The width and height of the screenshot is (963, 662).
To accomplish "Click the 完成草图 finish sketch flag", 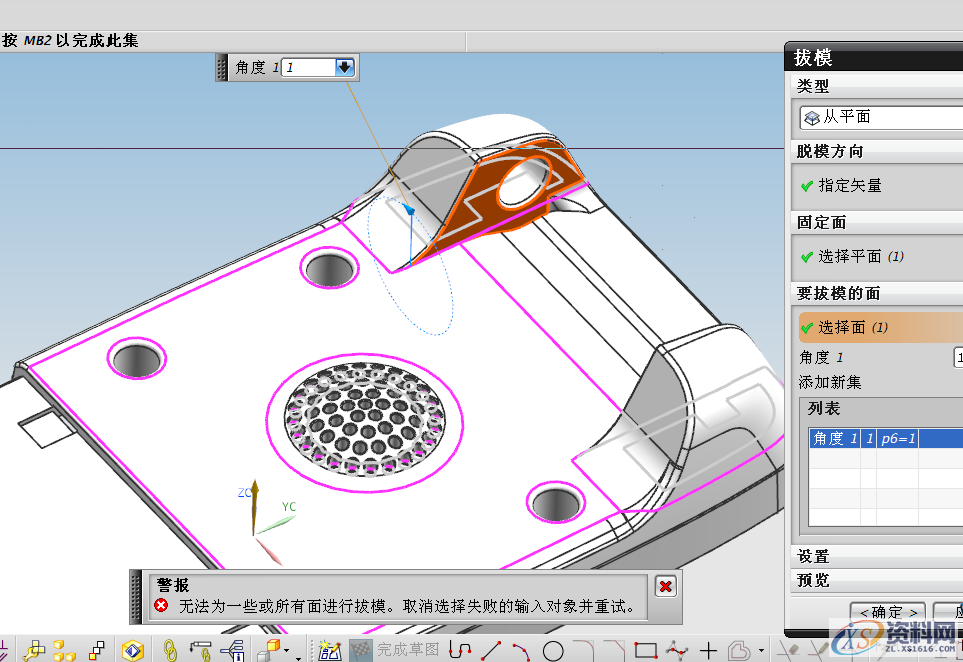I will 361,651.
